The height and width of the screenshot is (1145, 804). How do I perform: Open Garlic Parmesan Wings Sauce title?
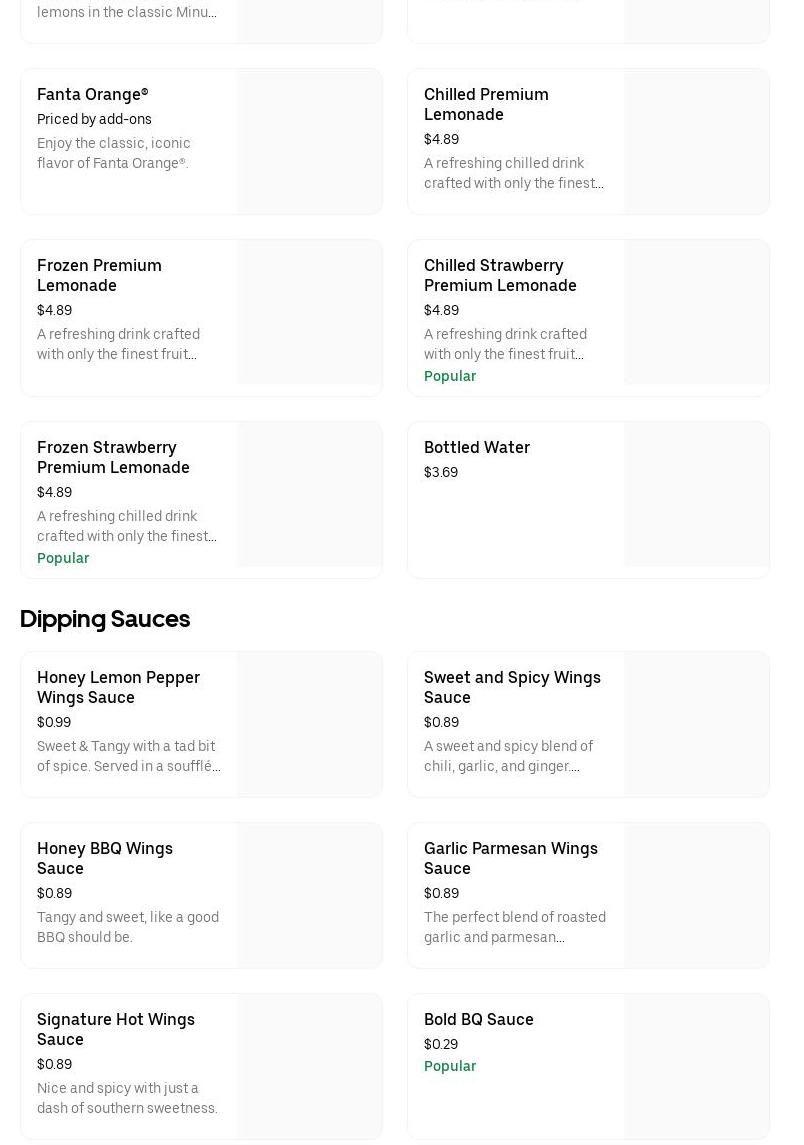coord(511,858)
